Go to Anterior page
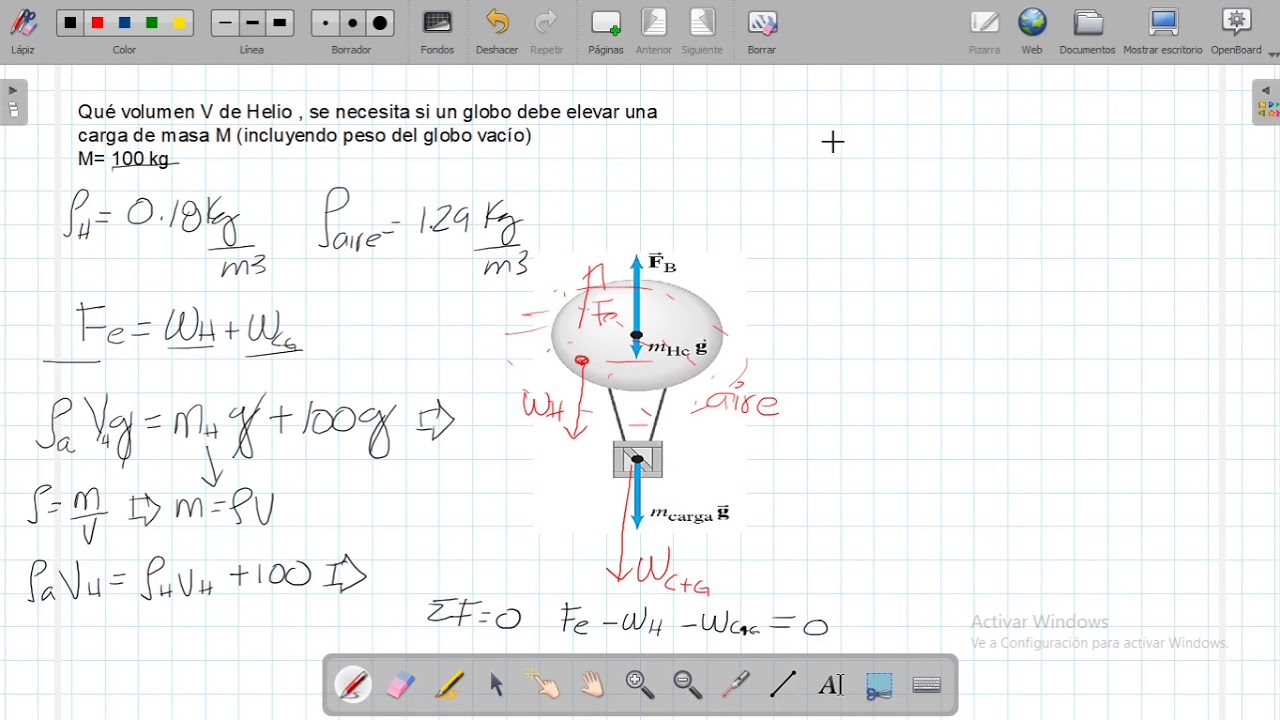The image size is (1280, 720). pos(654,31)
